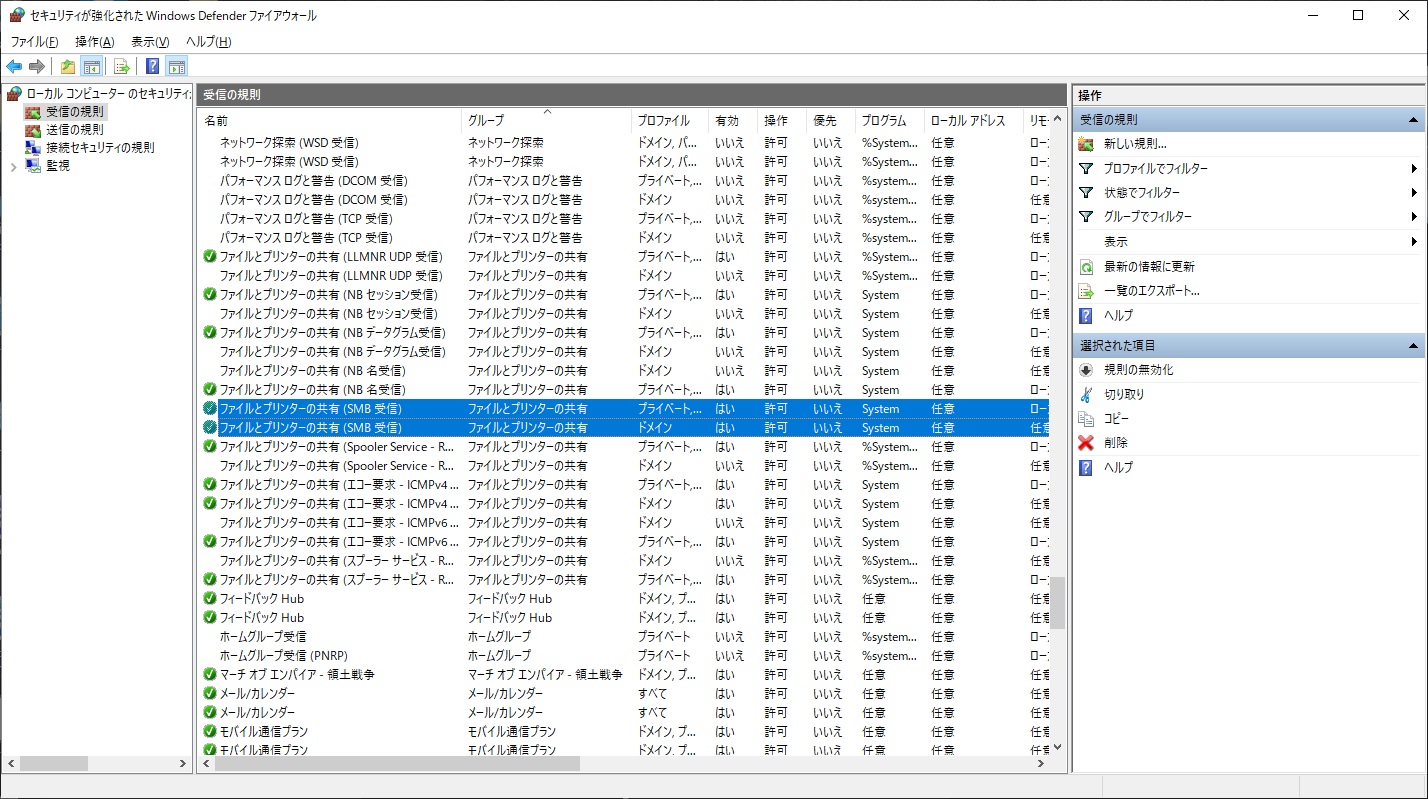Select the ホームグループ受信 (PNRP) rule row
The height and width of the screenshot is (799, 1428).
tap(625, 655)
